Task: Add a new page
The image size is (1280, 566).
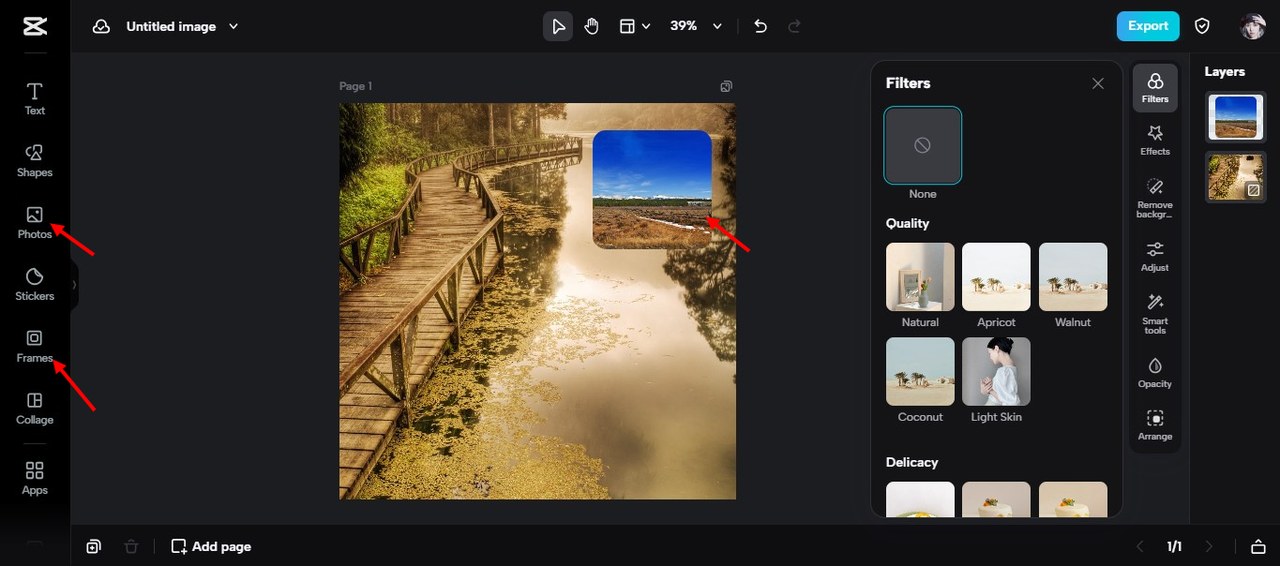Action: [211, 546]
